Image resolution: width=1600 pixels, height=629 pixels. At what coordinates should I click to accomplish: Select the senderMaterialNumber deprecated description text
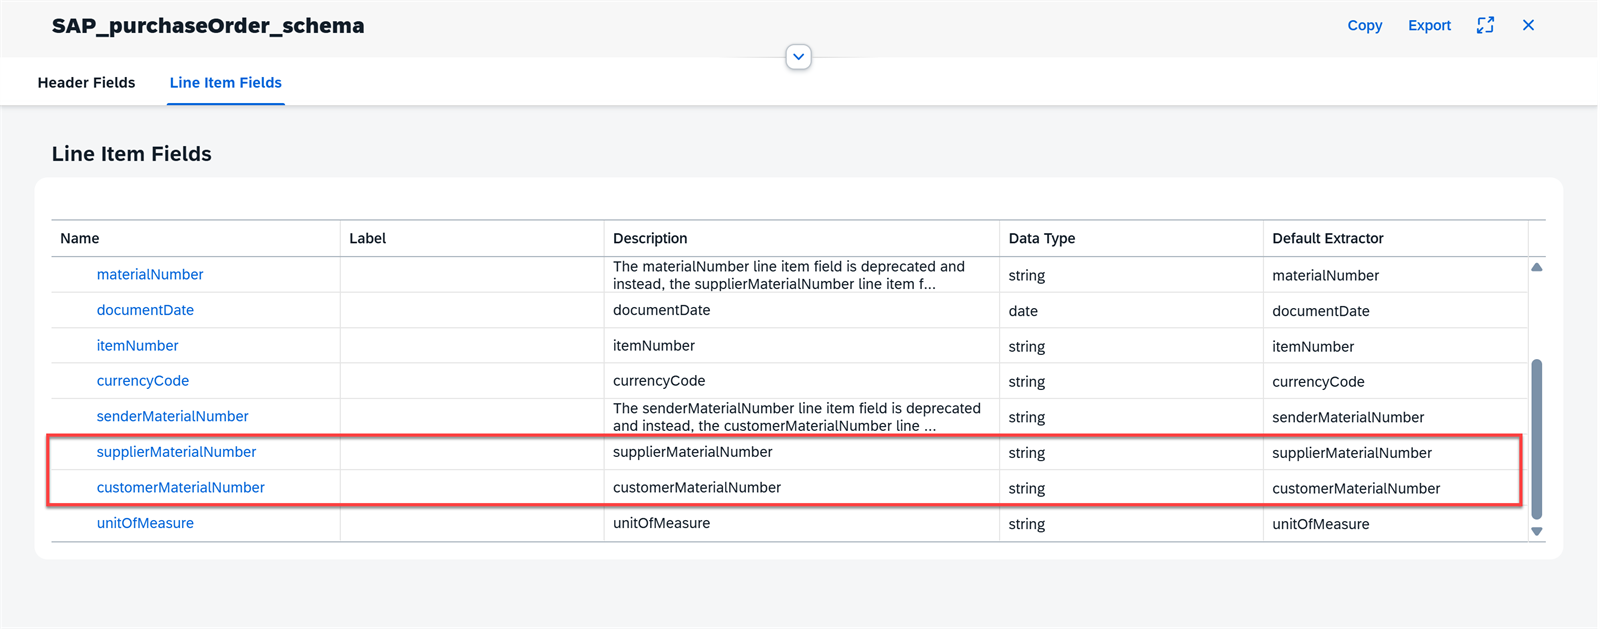[x=797, y=417]
